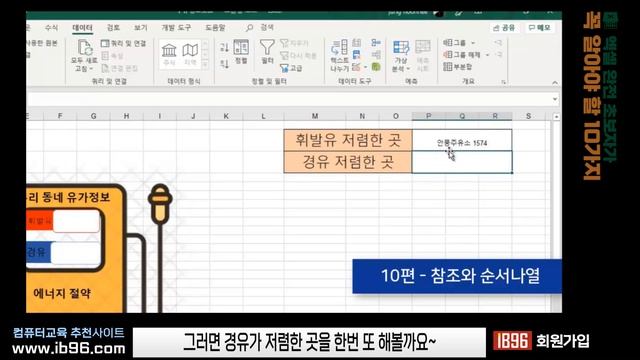Image resolution: width=640 pixels, height=360 pixels.
Task: Click the data validation icon
Action: click(356, 67)
